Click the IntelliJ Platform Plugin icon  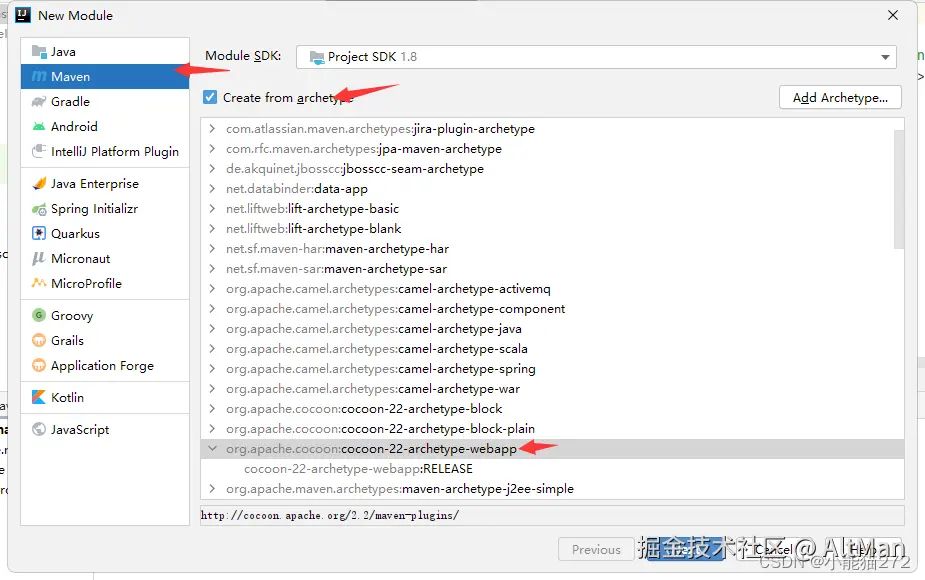(x=39, y=151)
